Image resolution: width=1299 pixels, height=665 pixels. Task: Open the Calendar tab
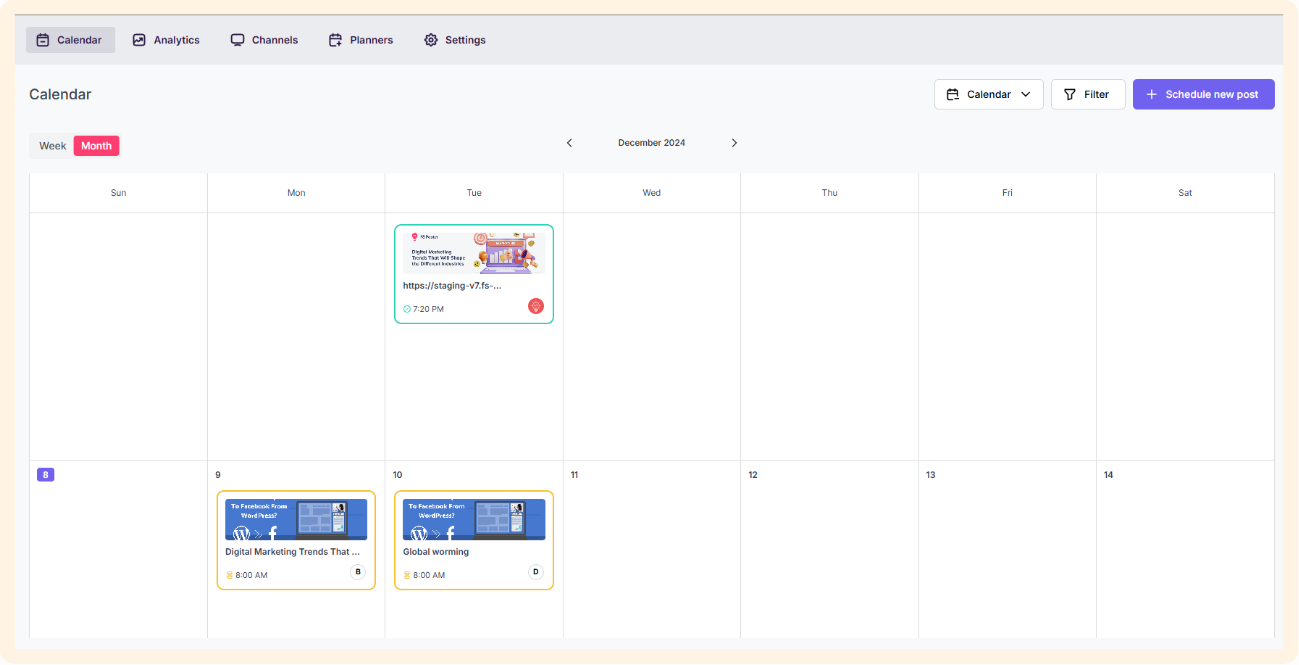(x=70, y=40)
